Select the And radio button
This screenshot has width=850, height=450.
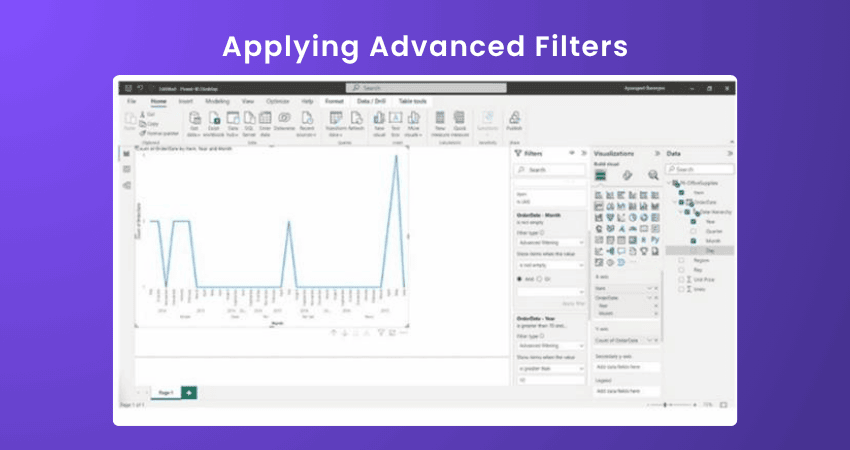pos(519,279)
